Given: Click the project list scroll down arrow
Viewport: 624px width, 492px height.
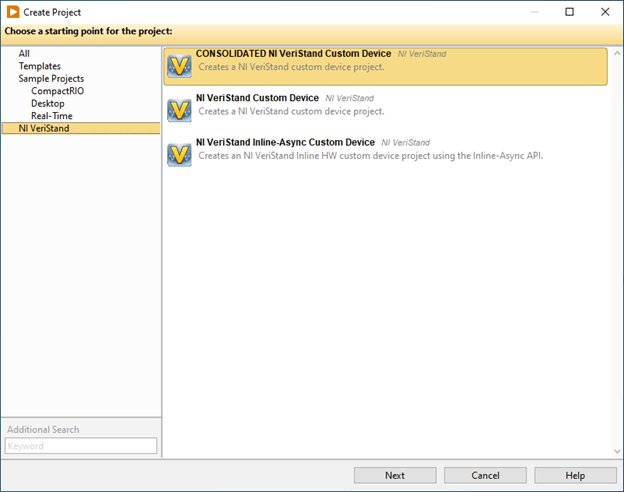Looking at the screenshot, I should 617,451.
